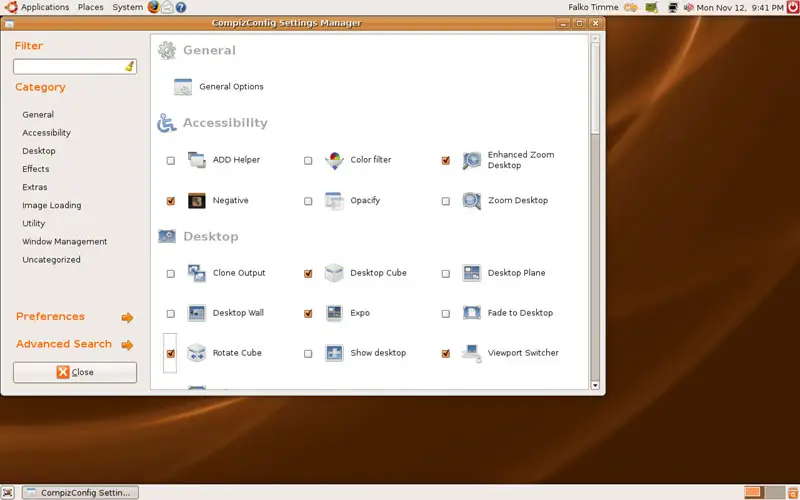Enable the Desktop Wall checkbox
This screenshot has width=800, height=500.
pyautogui.click(x=170, y=314)
